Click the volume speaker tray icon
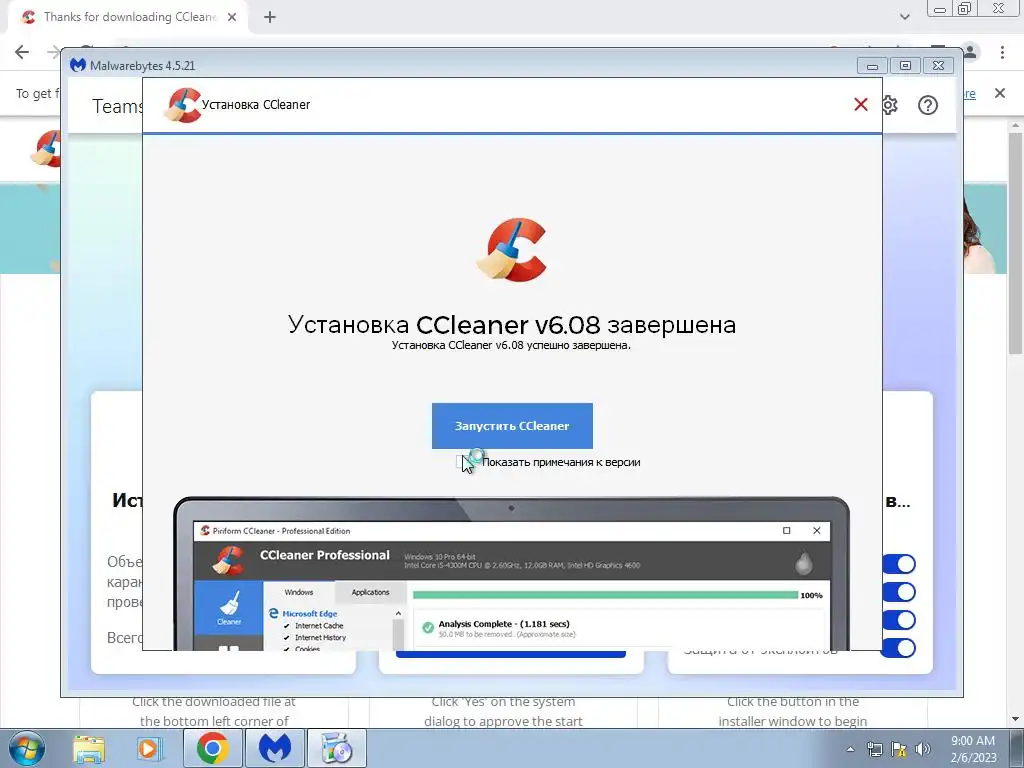 tap(923, 749)
